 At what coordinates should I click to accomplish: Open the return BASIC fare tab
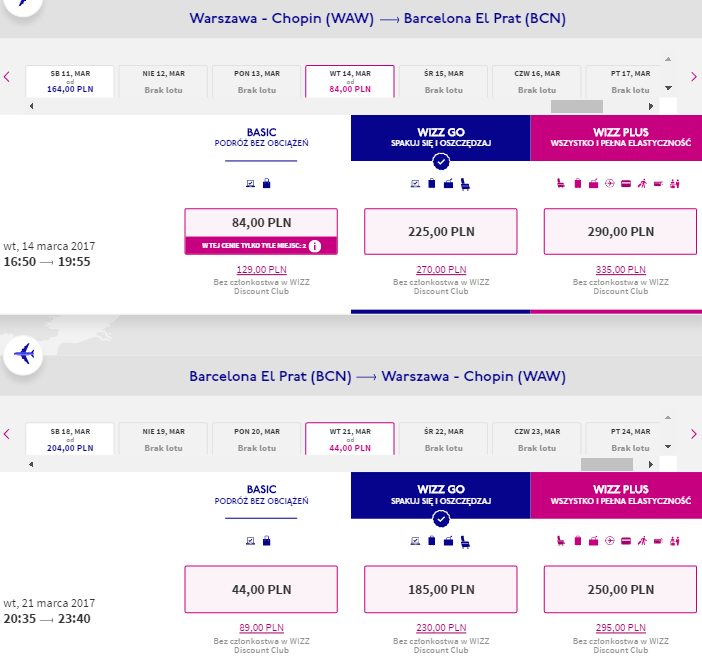(261, 495)
